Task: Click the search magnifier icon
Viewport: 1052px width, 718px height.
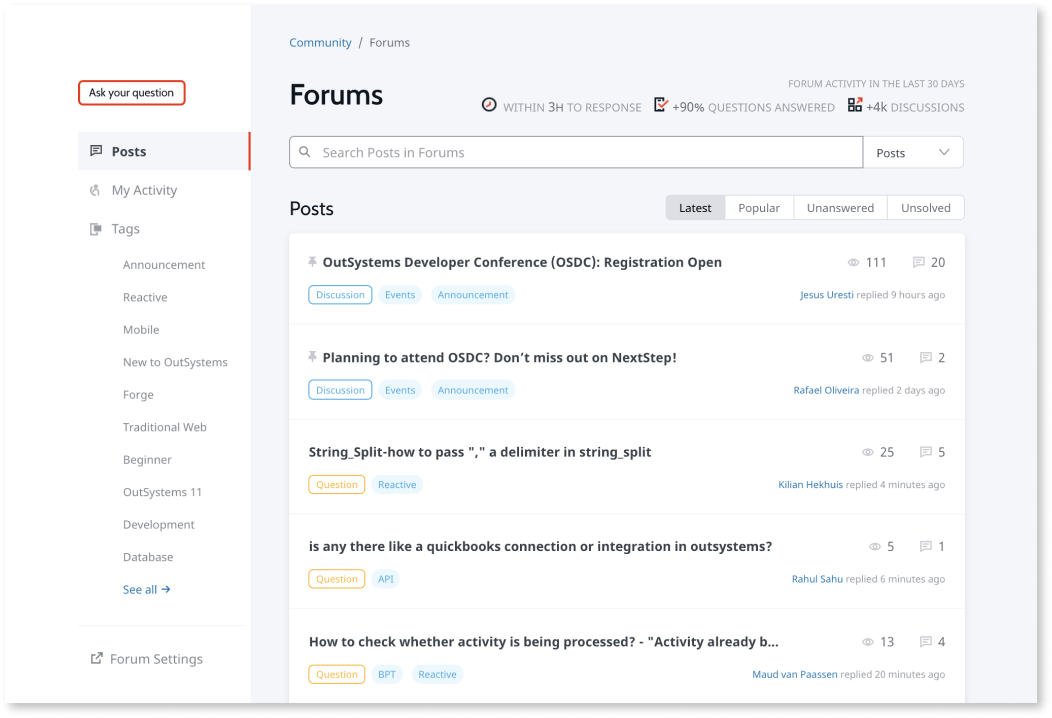Action: (305, 153)
